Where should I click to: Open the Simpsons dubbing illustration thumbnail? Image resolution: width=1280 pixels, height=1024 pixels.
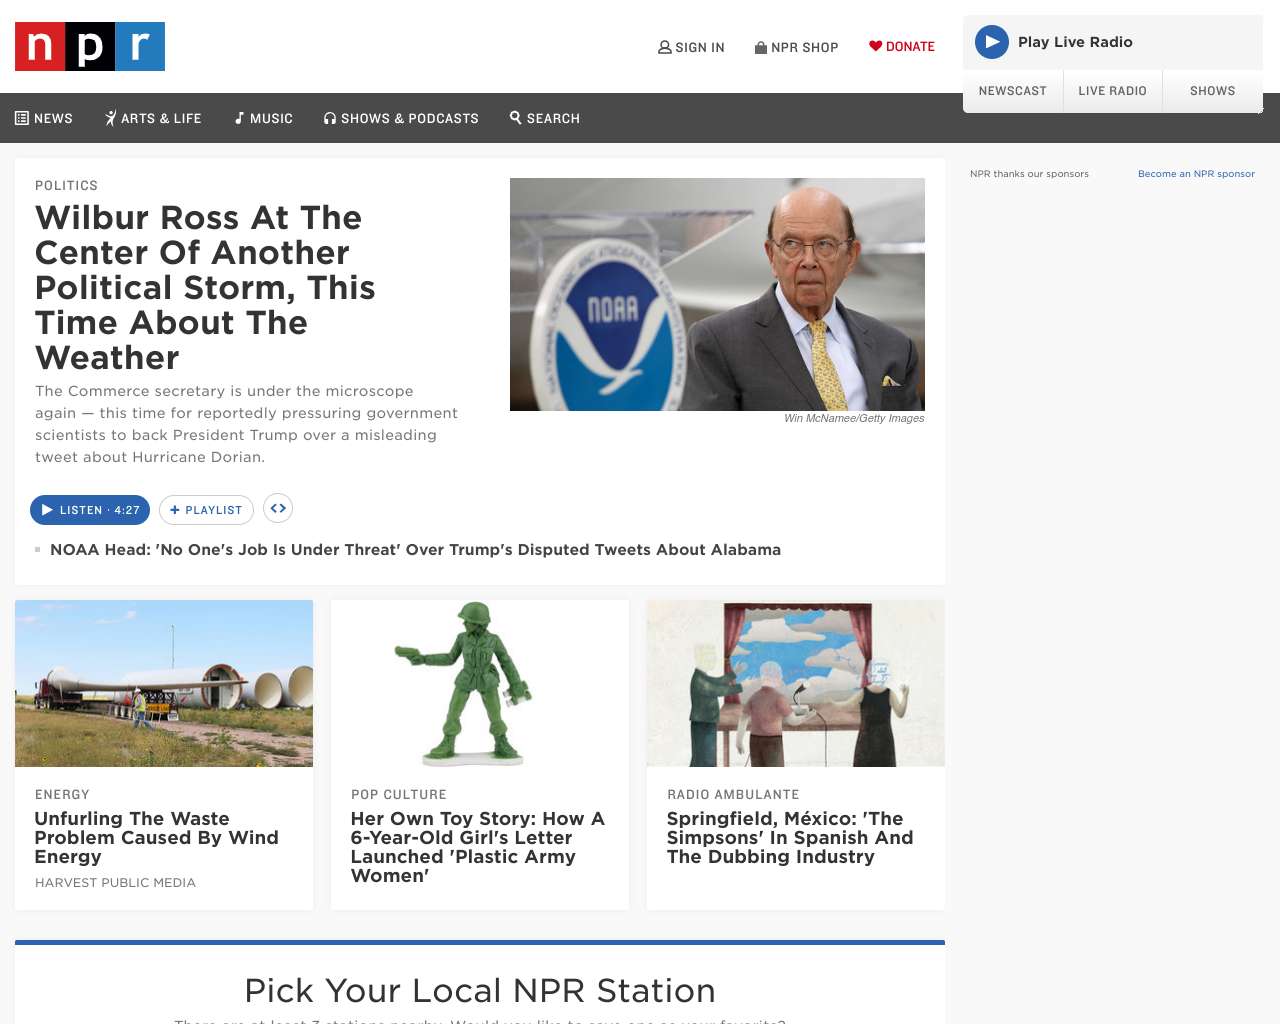(x=796, y=683)
